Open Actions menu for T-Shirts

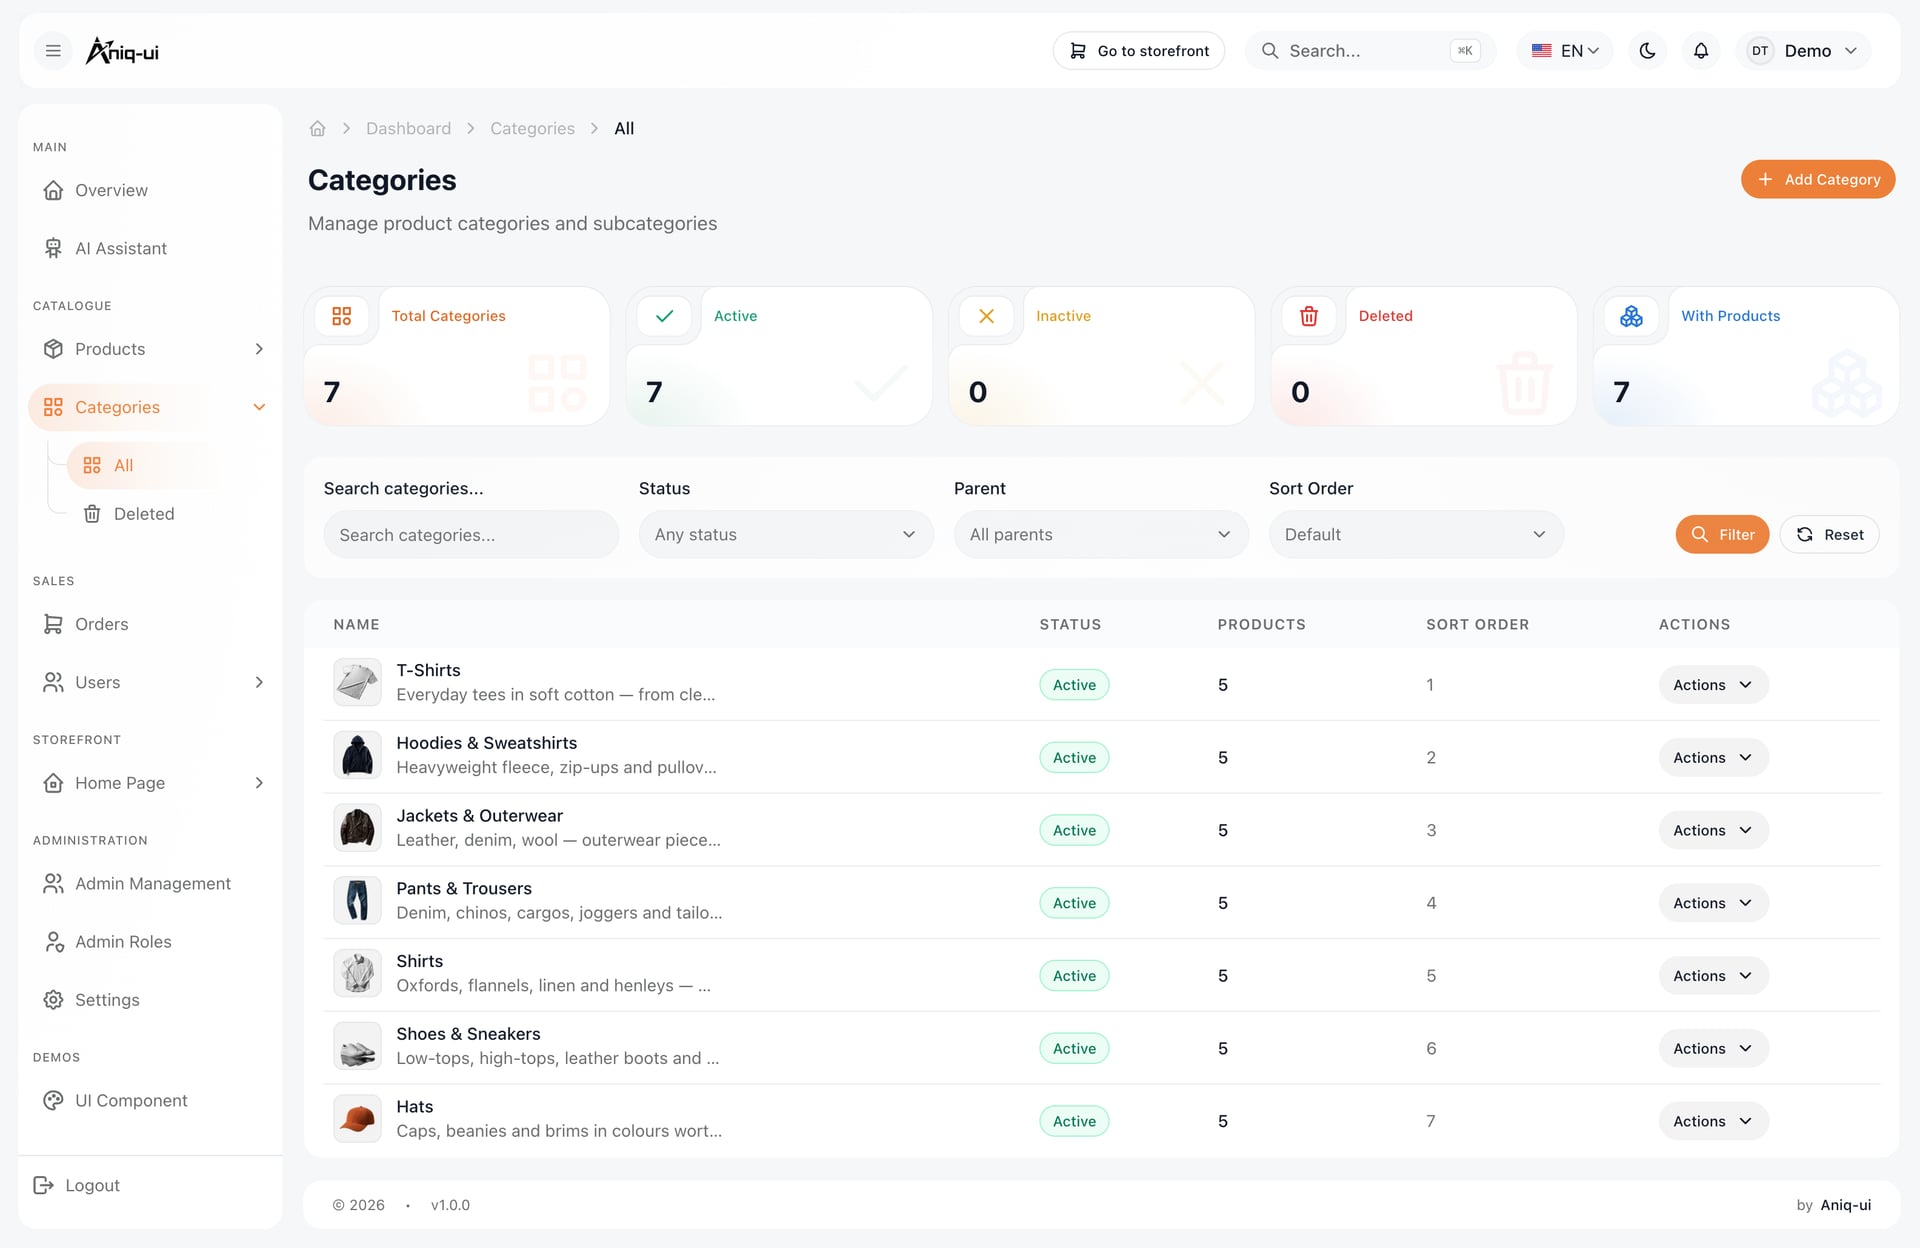(1713, 685)
